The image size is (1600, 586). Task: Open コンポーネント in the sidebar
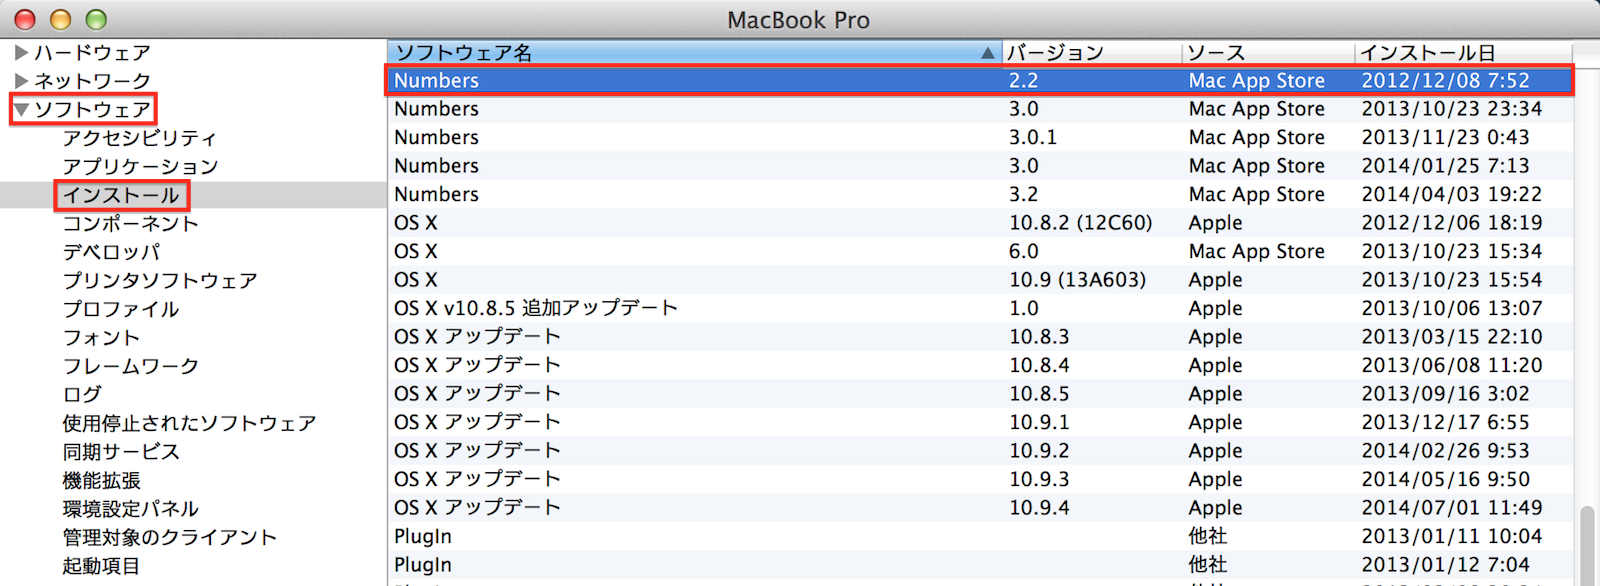[x=130, y=223]
